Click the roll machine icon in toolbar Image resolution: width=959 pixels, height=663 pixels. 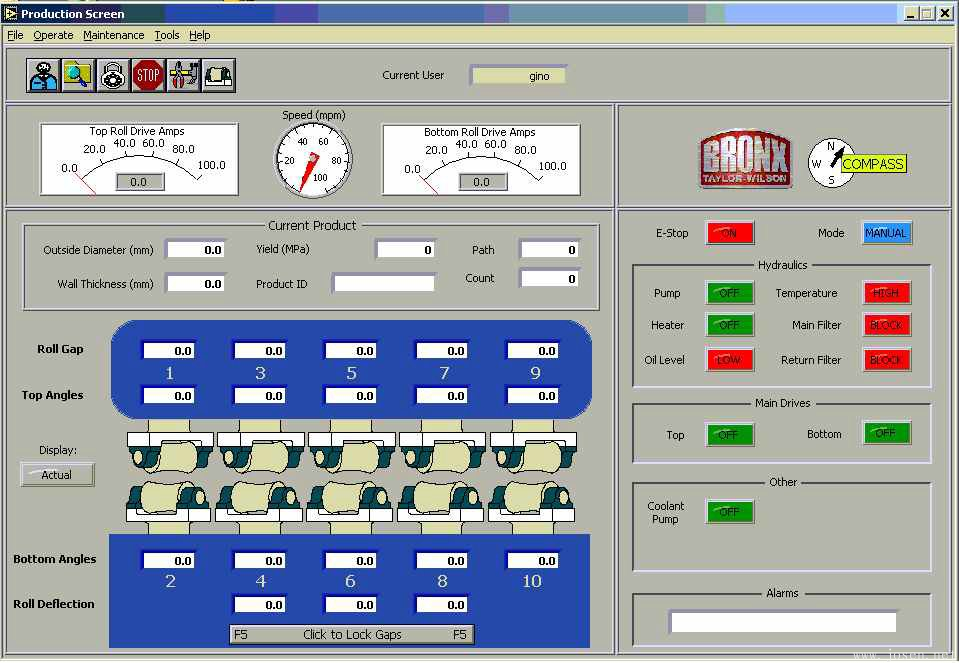click(218, 75)
